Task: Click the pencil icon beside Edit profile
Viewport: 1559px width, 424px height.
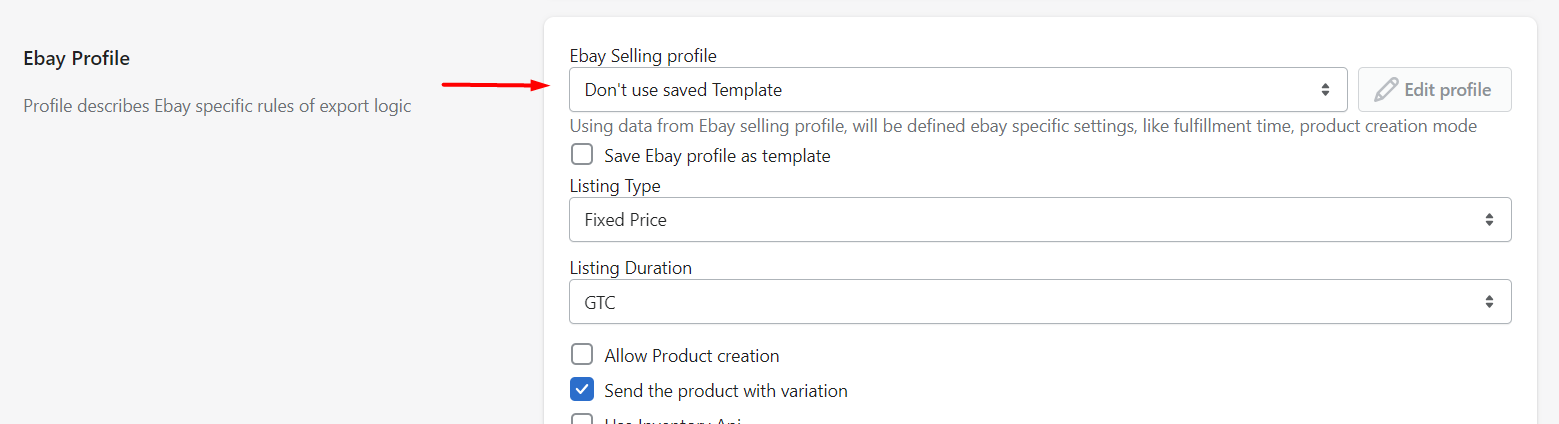Action: point(1386,90)
